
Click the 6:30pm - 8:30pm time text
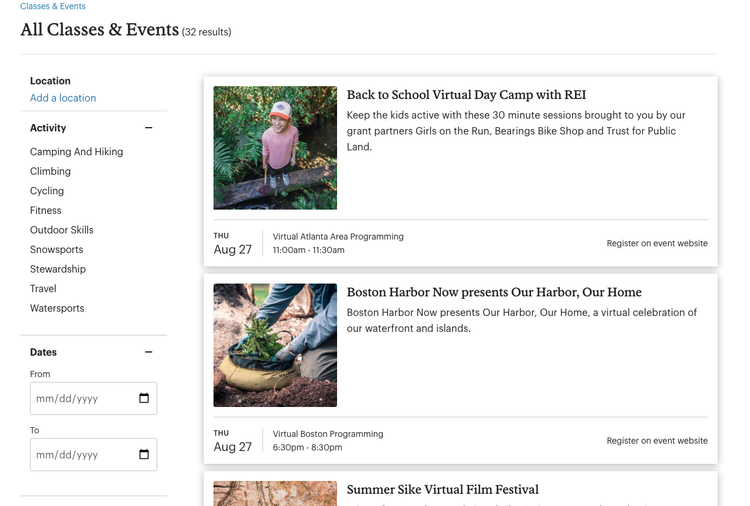pyautogui.click(x=307, y=447)
